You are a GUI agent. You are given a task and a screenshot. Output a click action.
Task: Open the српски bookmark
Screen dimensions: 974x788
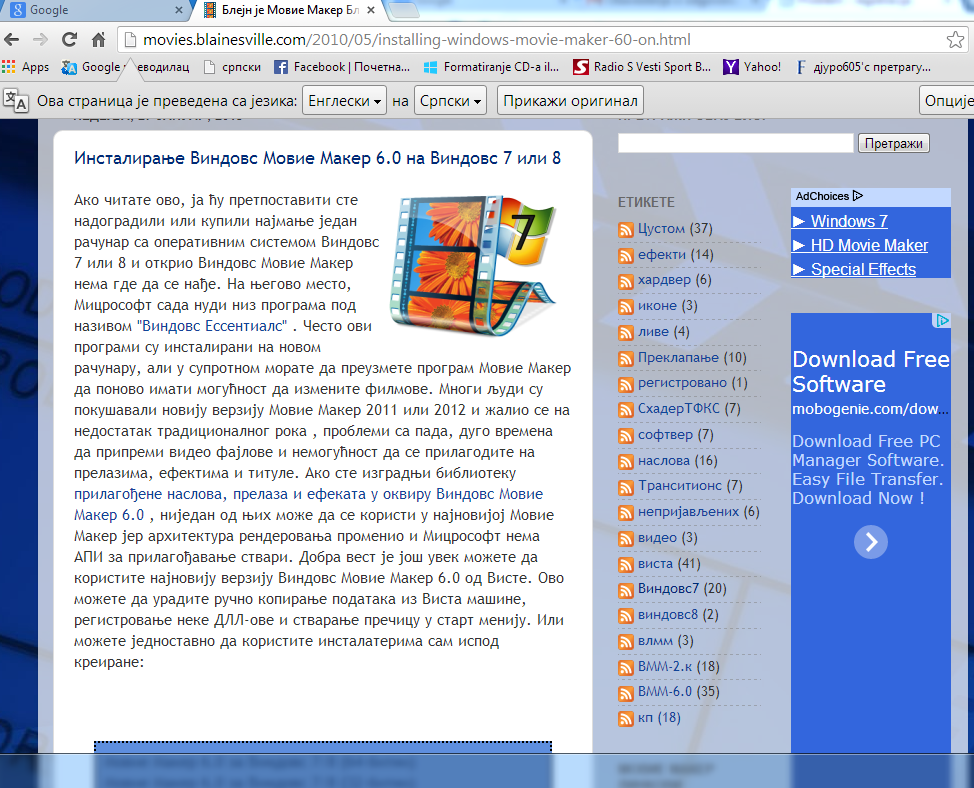pyautogui.click(x=232, y=66)
